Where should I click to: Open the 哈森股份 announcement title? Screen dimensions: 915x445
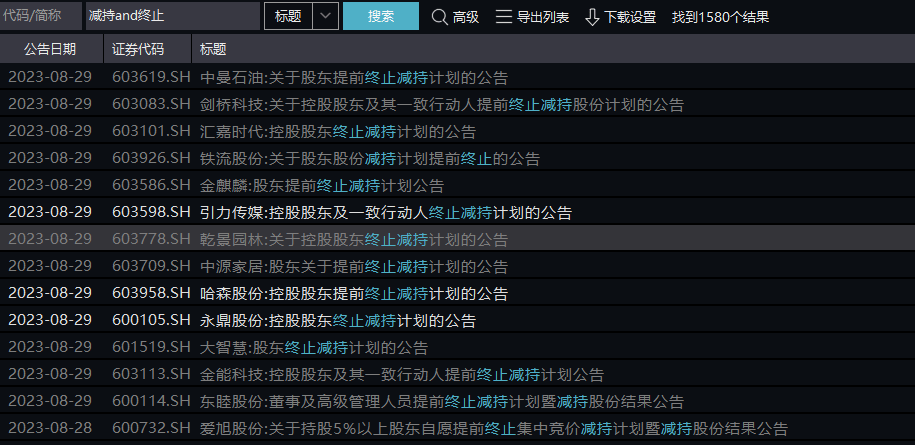point(354,294)
